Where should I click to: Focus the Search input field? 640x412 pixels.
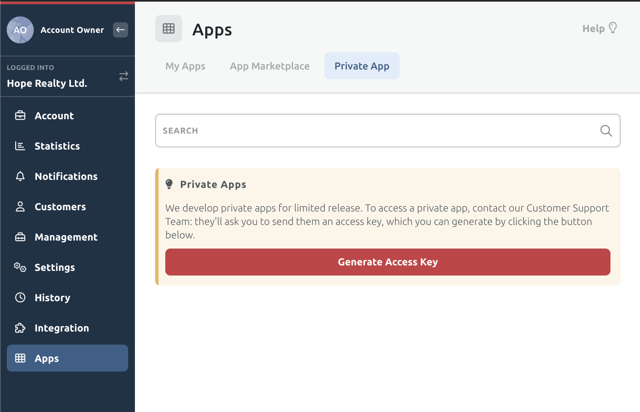point(378,131)
